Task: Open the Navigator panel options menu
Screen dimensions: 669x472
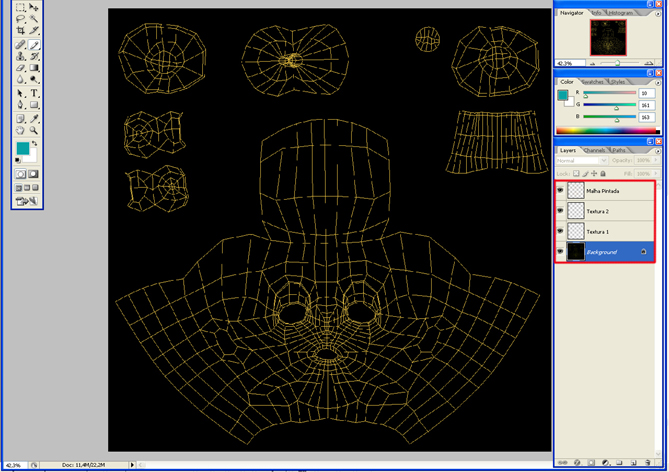Action: [x=656, y=14]
